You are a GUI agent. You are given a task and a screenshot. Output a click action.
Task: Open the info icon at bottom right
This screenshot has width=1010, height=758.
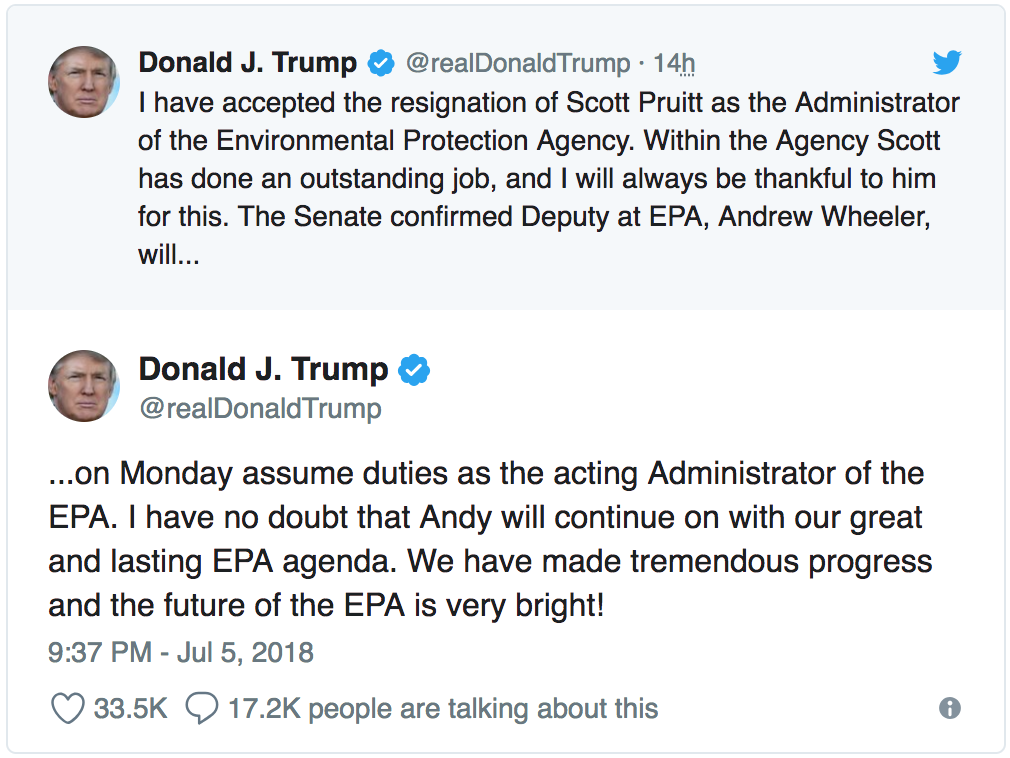coord(950,708)
